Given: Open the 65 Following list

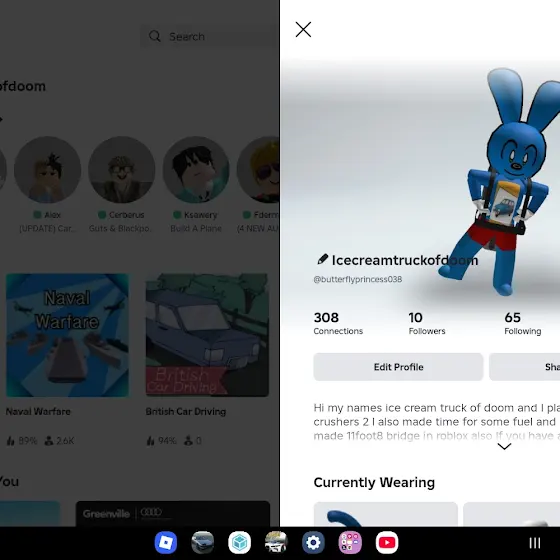Looking at the screenshot, I should click(x=522, y=323).
